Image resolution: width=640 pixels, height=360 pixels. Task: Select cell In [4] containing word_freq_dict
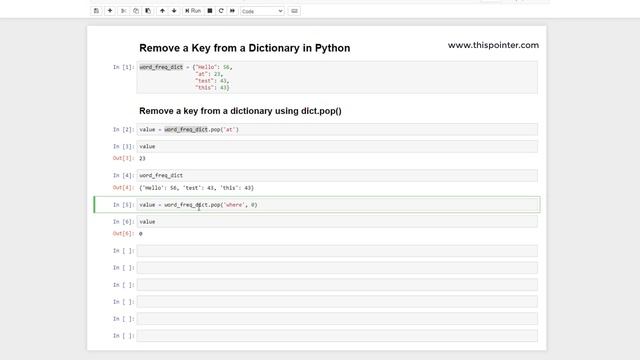tap(337, 176)
